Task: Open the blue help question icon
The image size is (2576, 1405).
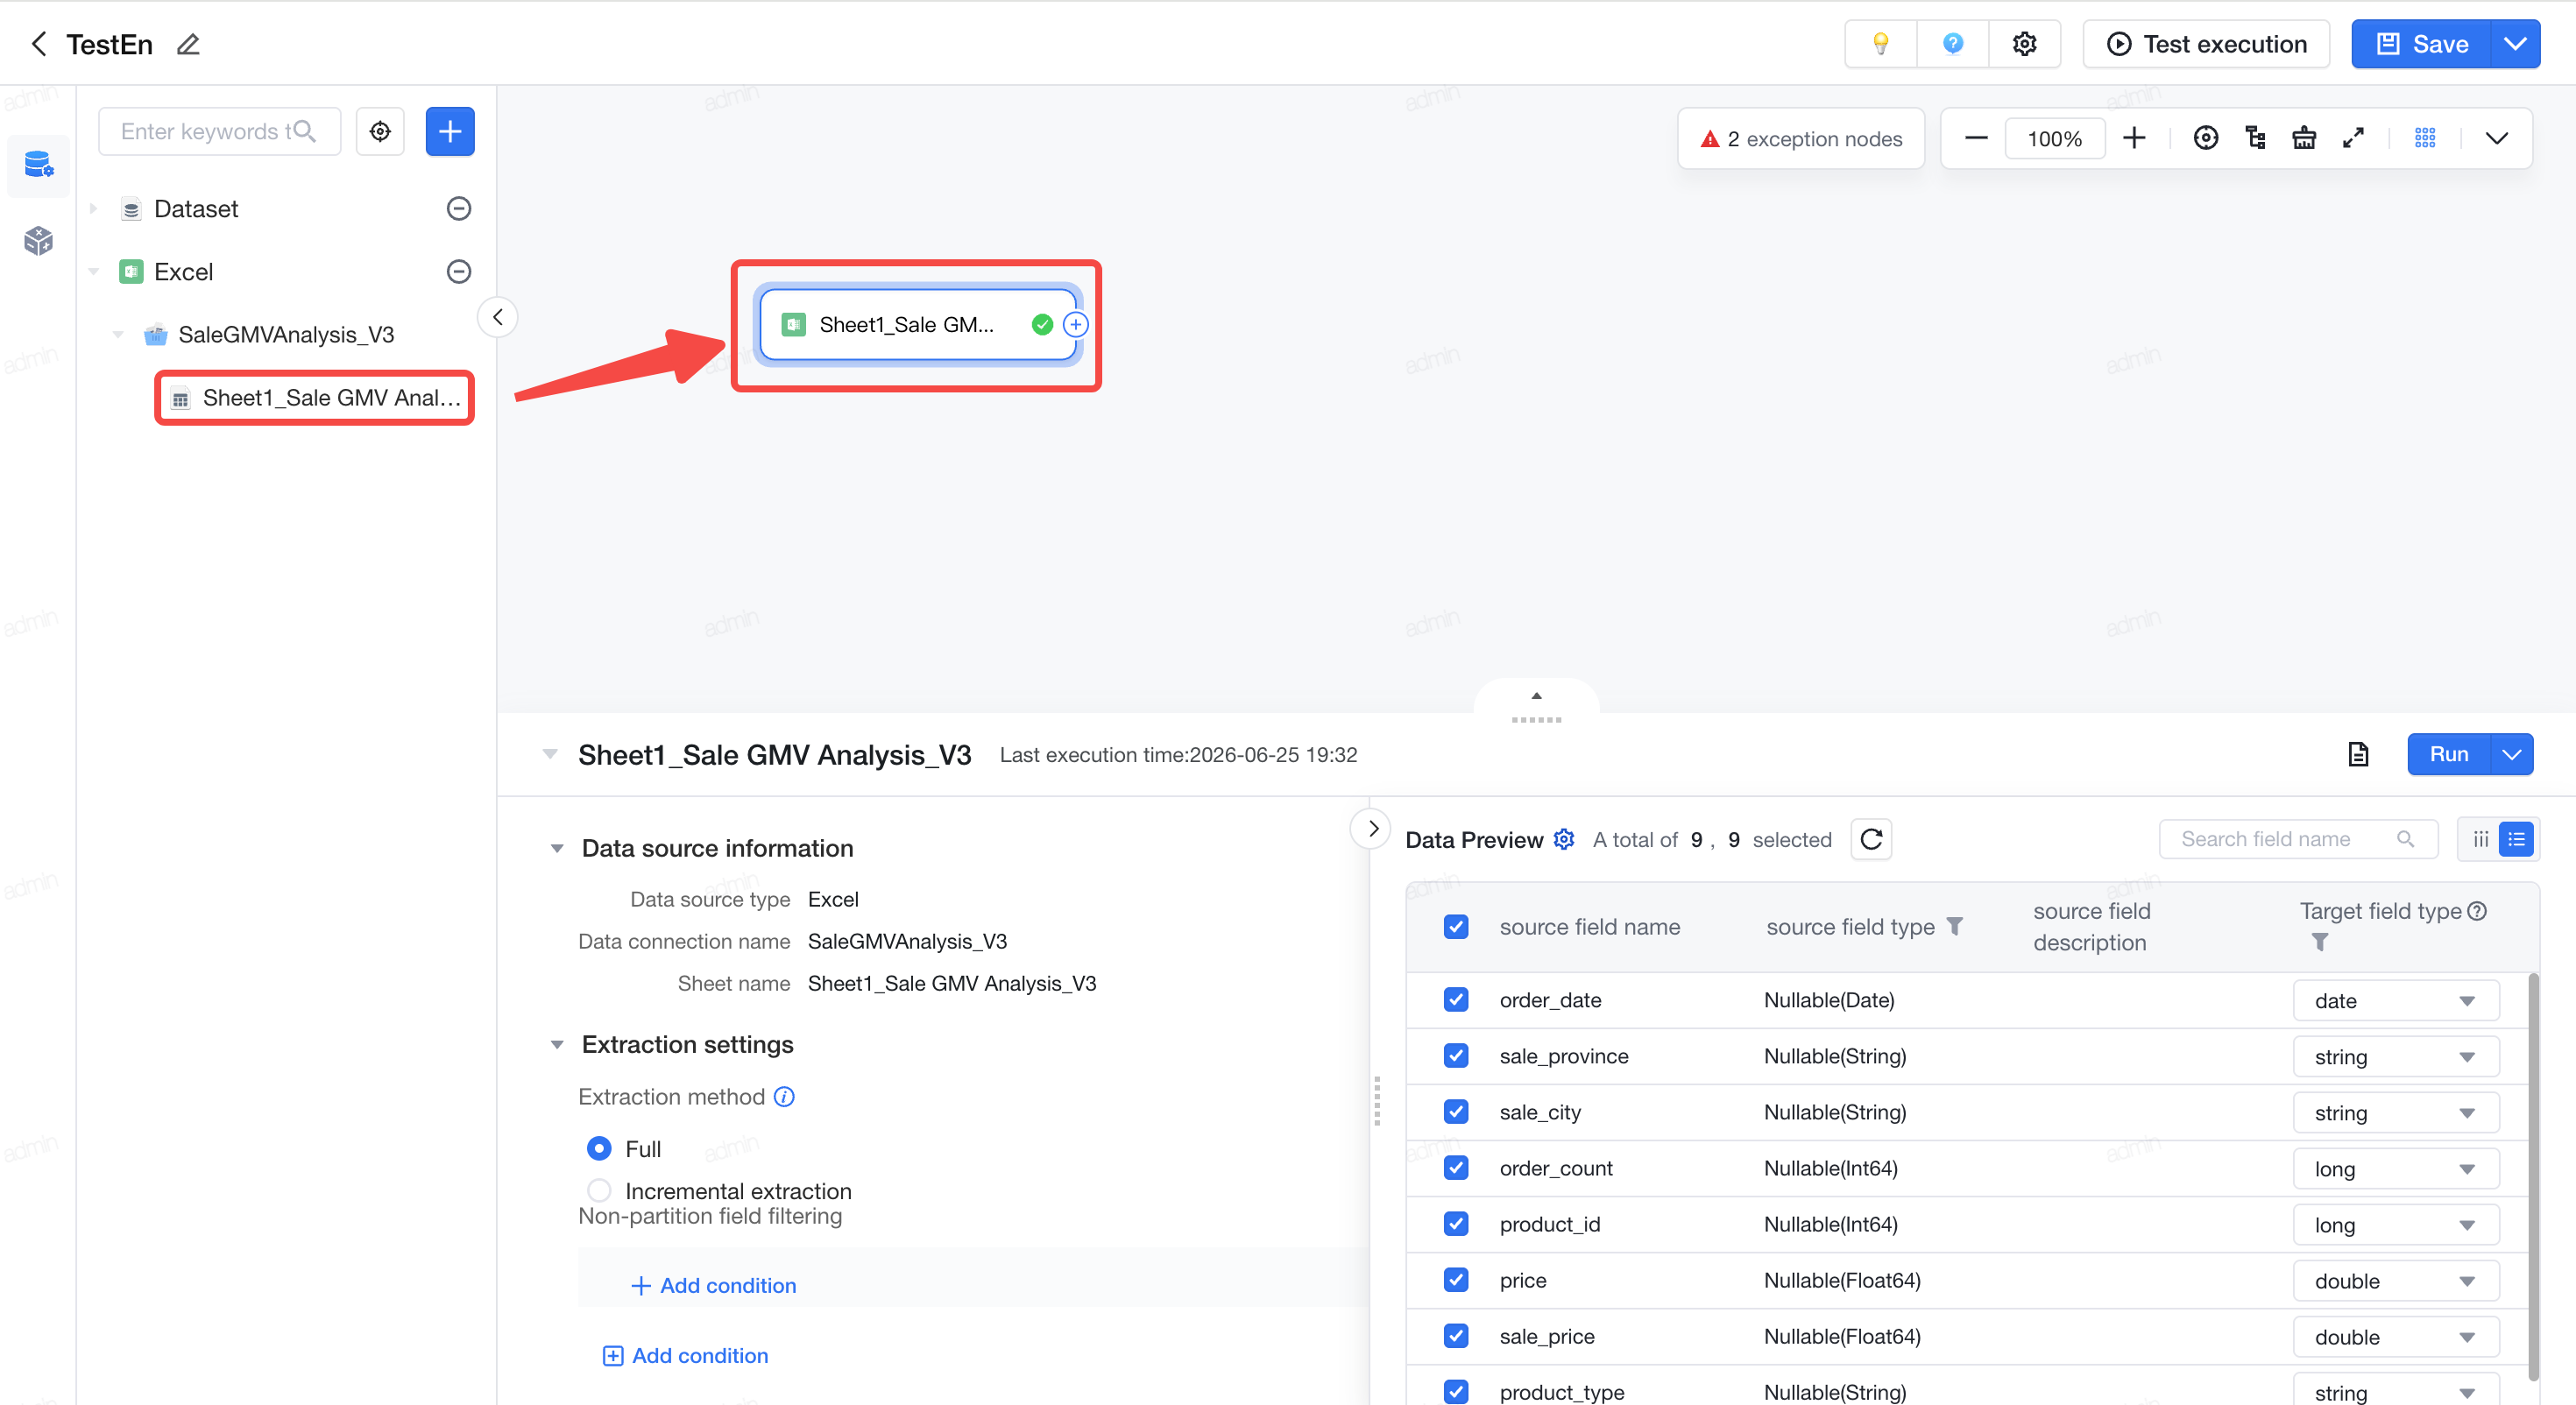Action: click(1952, 44)
